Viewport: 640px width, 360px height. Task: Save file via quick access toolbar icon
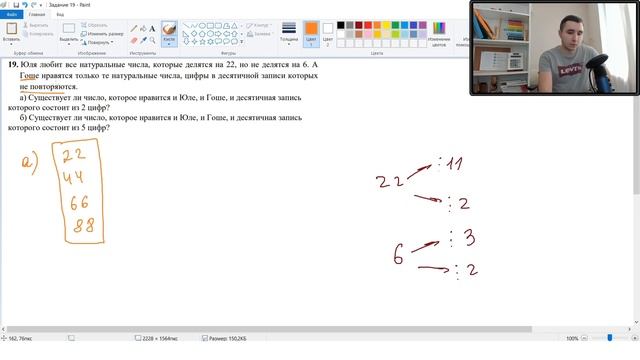tap(16, 5)
